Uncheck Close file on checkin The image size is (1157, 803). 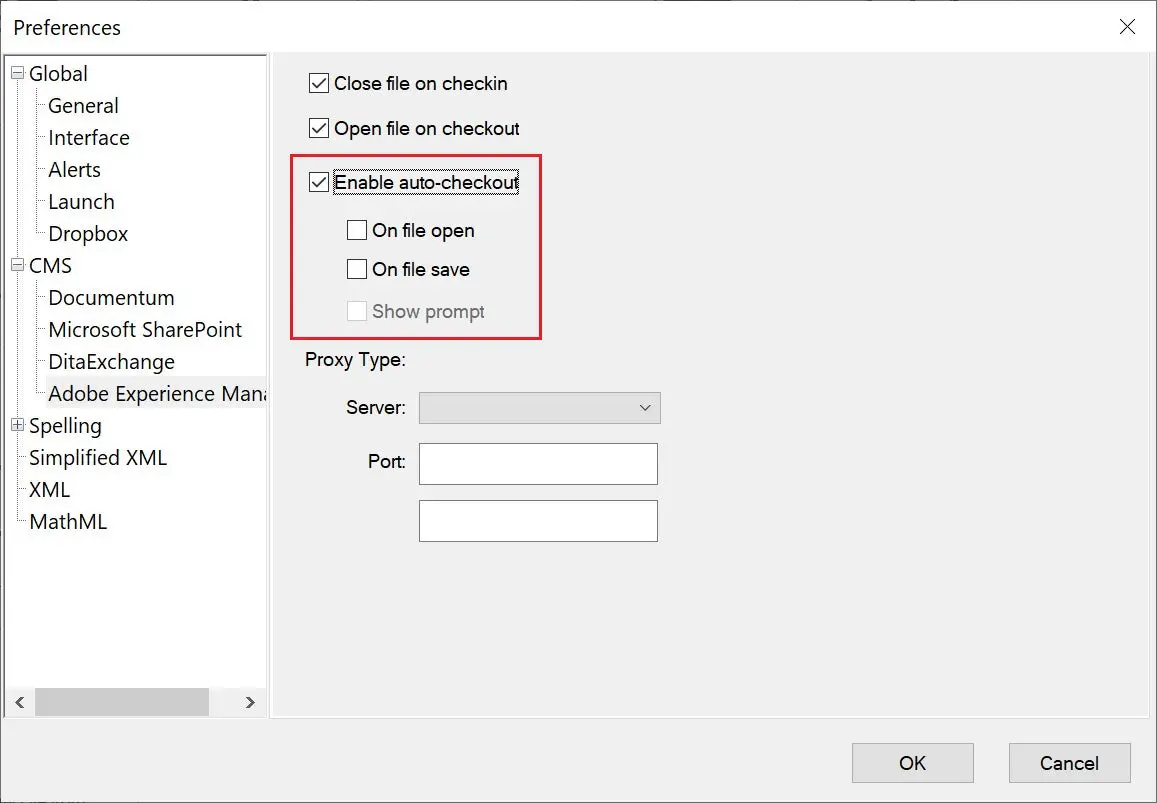[x=318, y=83]
